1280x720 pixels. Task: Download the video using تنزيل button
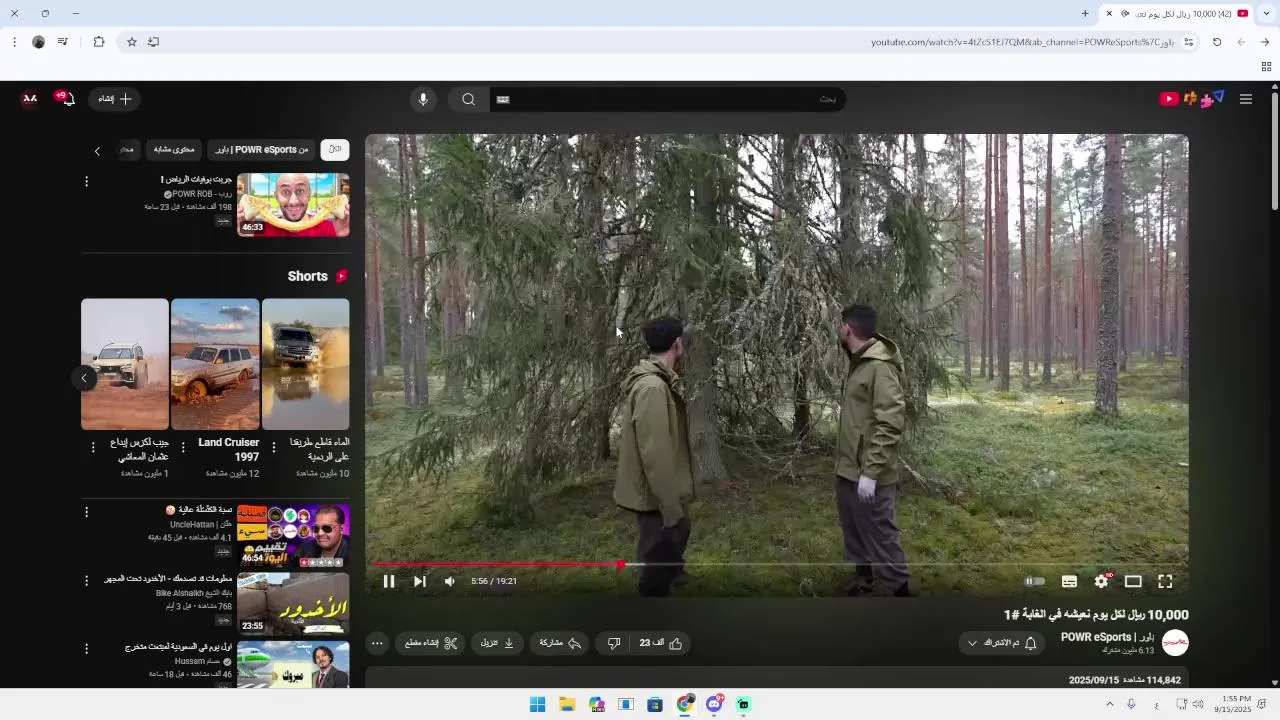497,643
